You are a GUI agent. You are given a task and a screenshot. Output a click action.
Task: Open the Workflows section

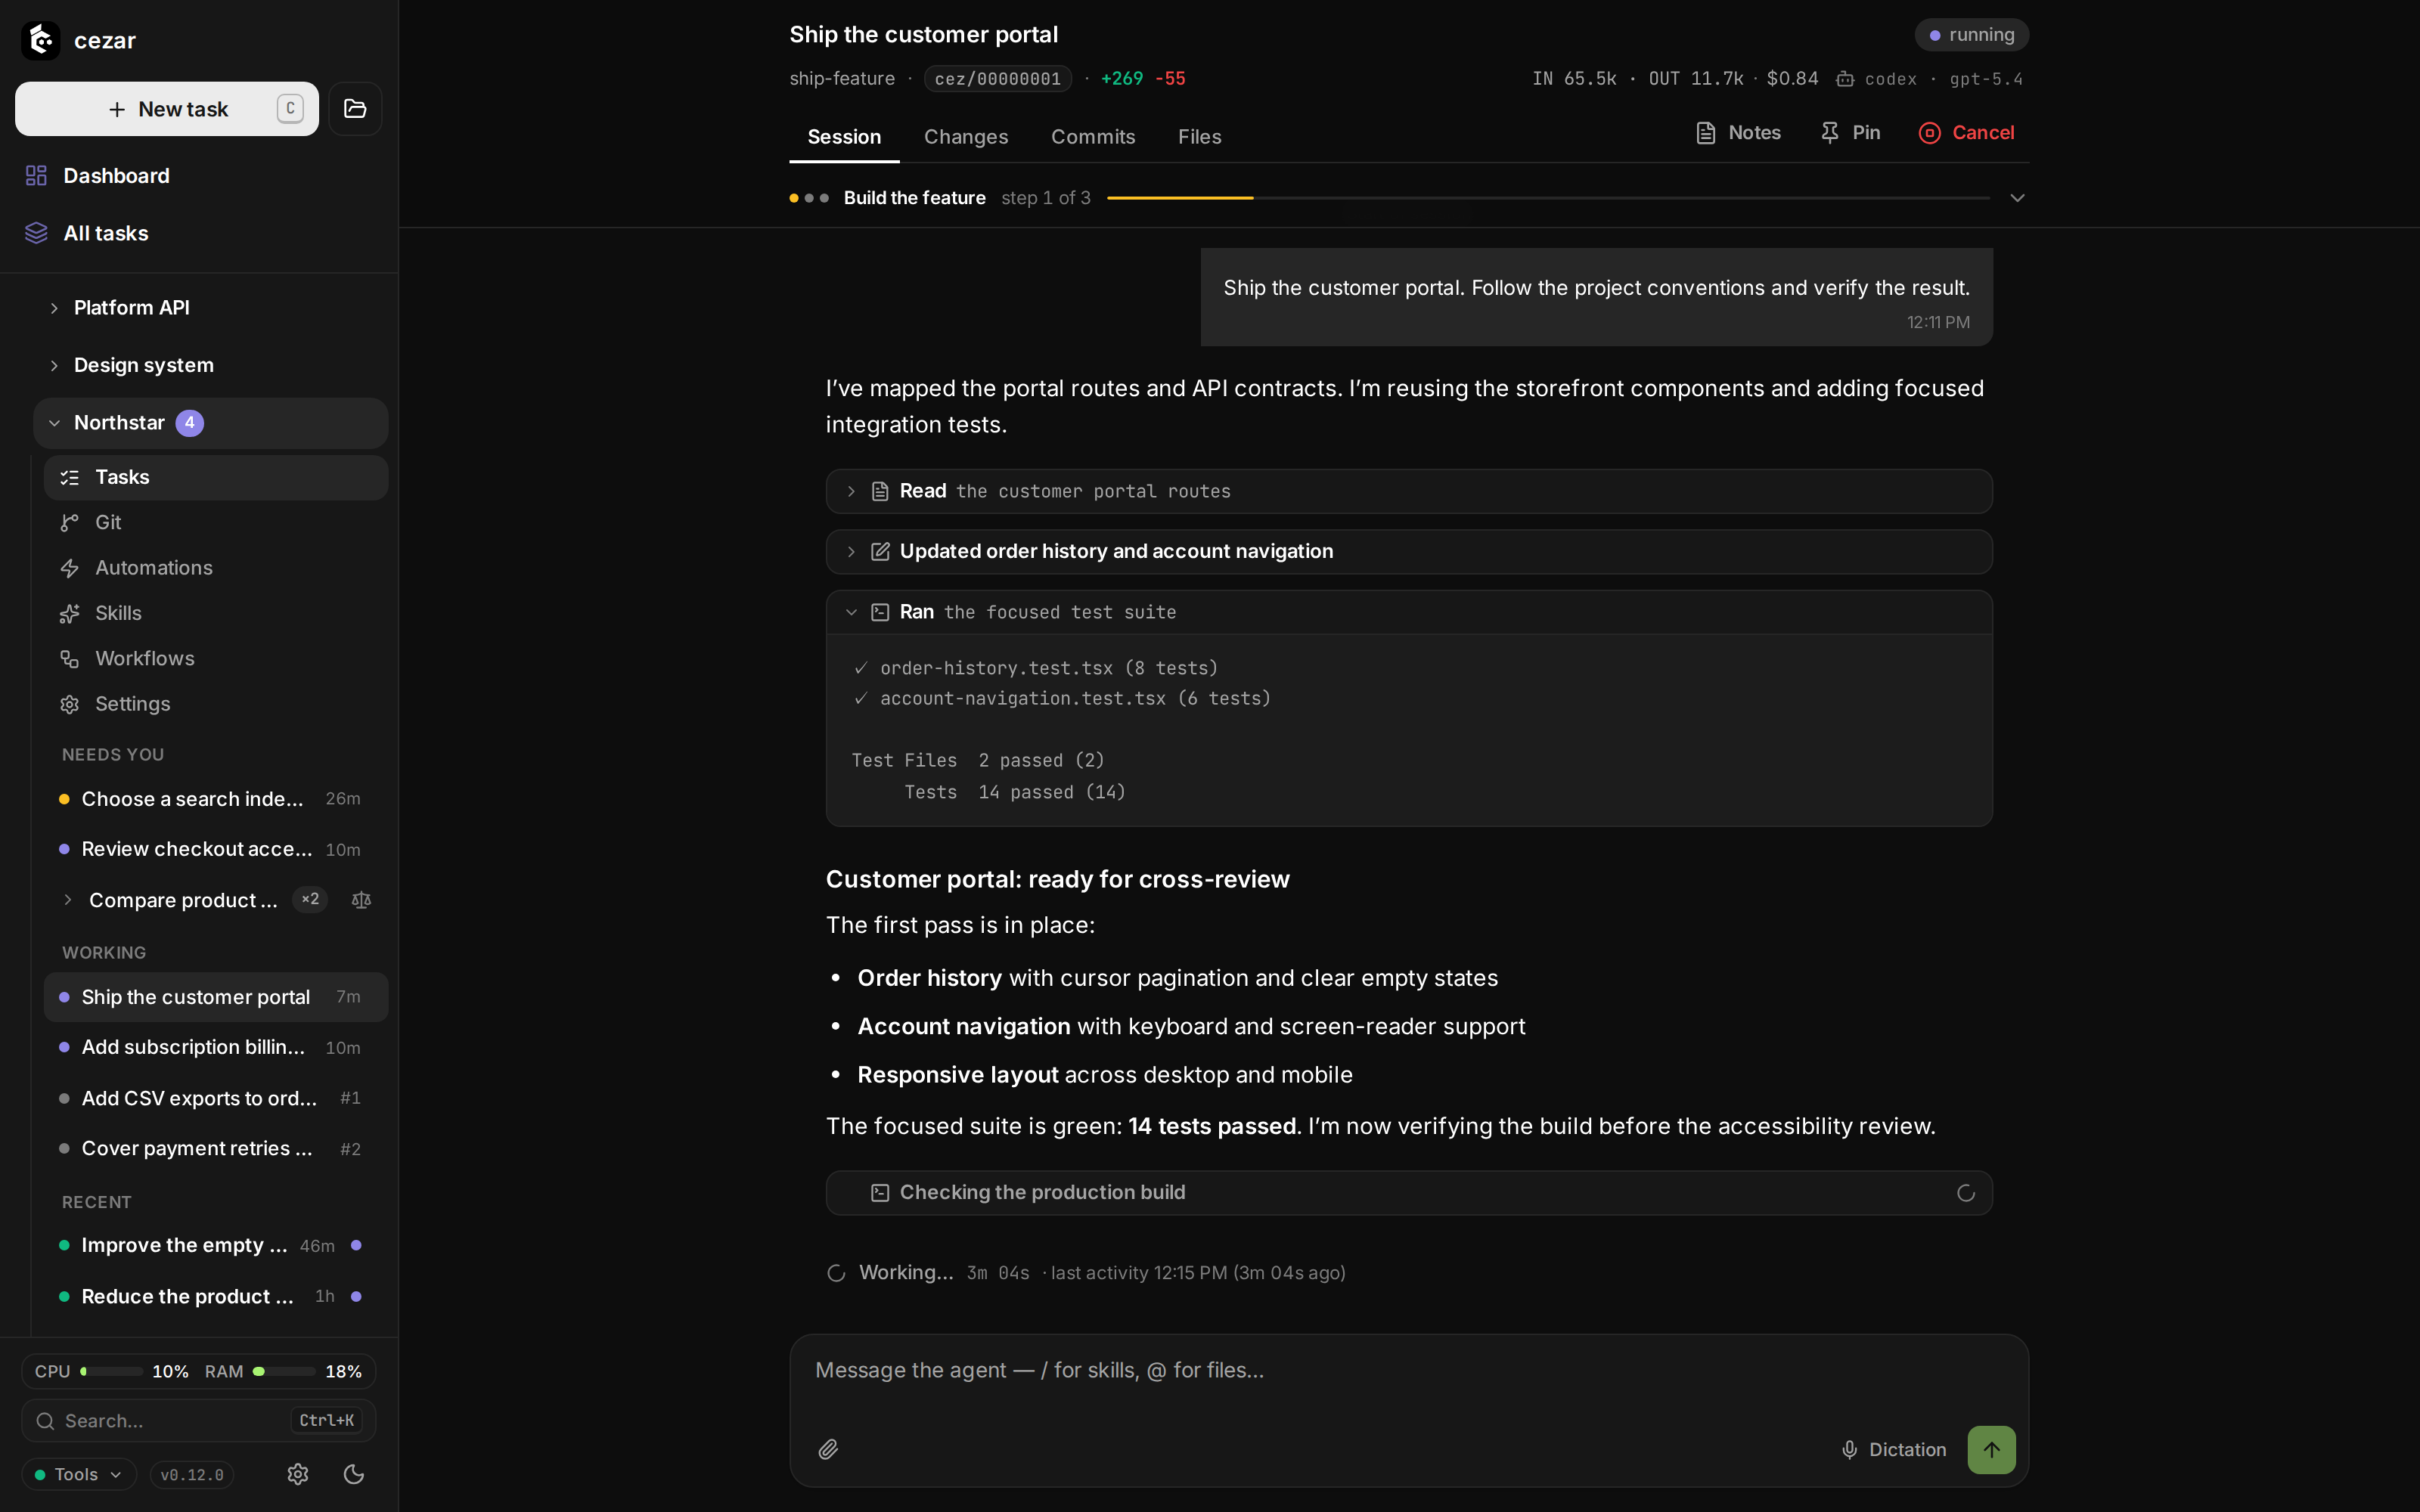point(215,658)
